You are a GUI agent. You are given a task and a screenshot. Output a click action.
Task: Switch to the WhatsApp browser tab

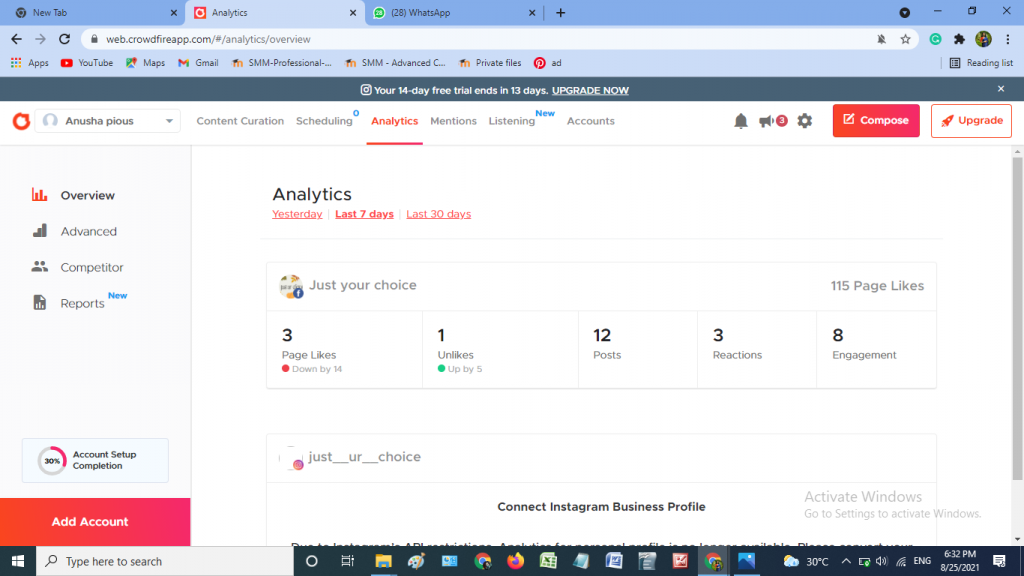[x=455, y=12]
